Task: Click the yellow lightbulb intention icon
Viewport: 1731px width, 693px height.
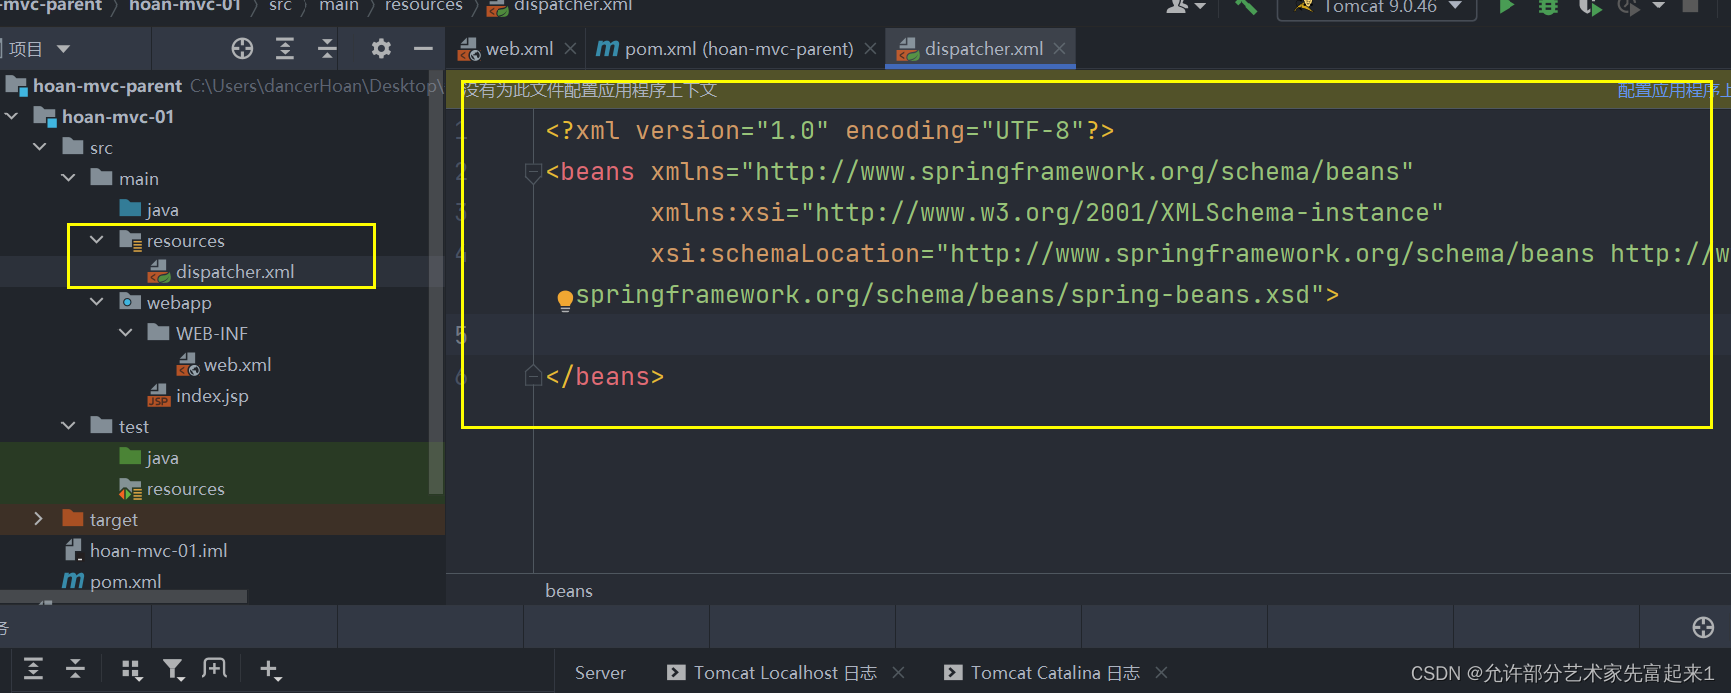Action: click(x=565, y=299)
